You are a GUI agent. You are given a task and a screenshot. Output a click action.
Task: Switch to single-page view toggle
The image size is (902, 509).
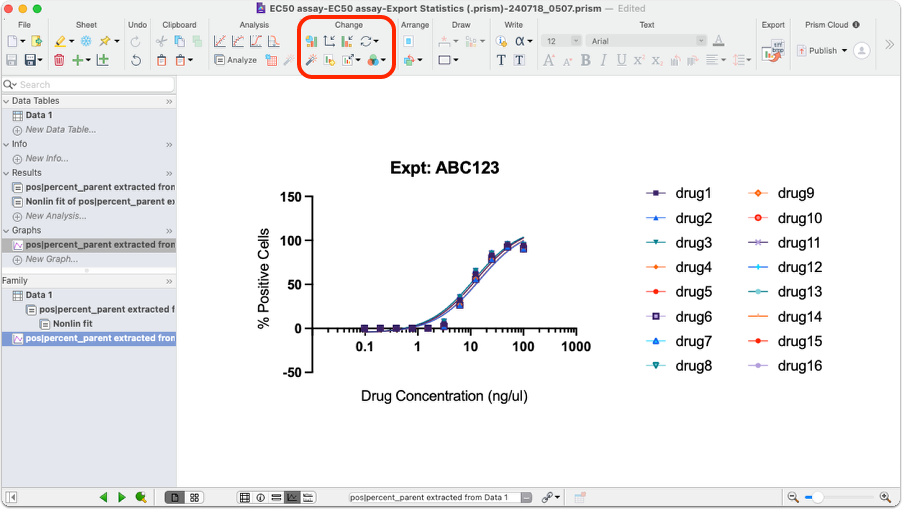pyautogui.click(x=175, y=497)
